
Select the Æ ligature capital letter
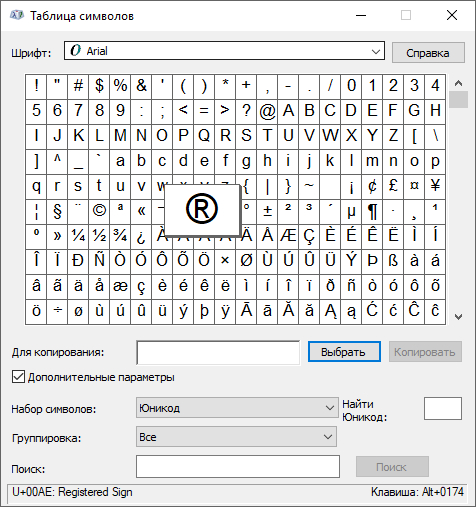[288, 237]
